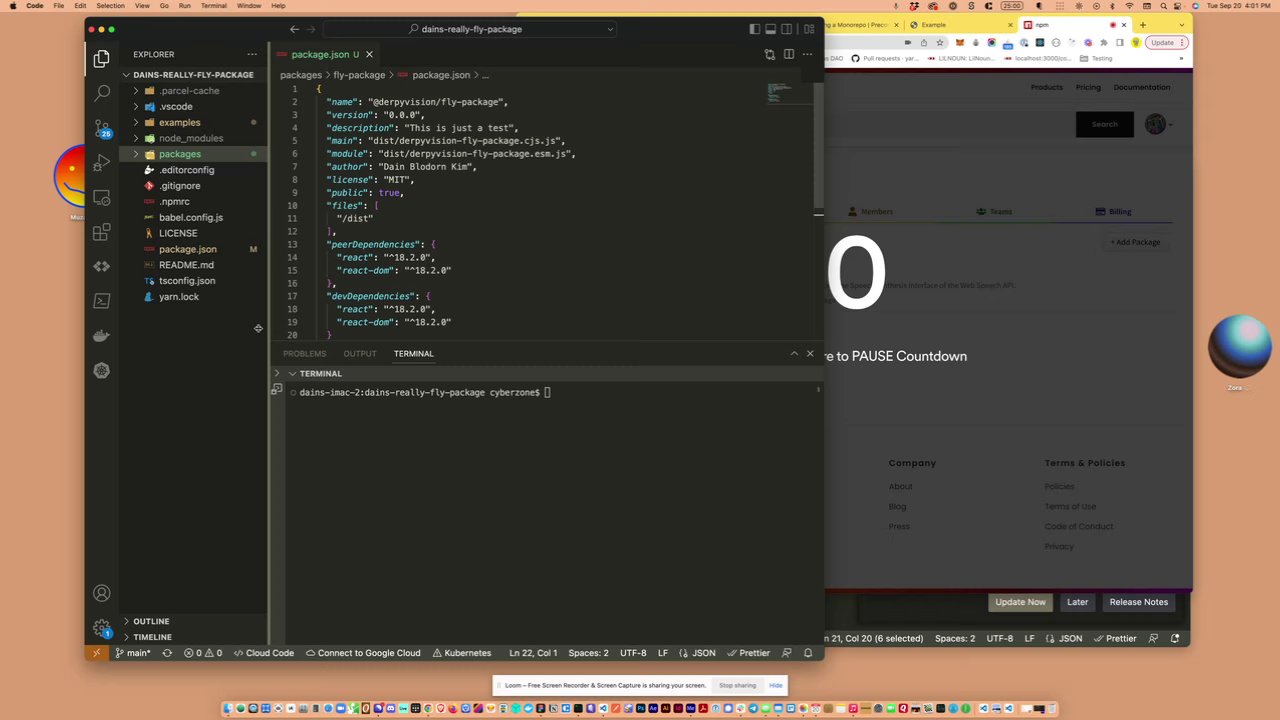
Task: Open the Selection menu in macOS menu bar
Action: pyautogui.click(x=110, y=6)
